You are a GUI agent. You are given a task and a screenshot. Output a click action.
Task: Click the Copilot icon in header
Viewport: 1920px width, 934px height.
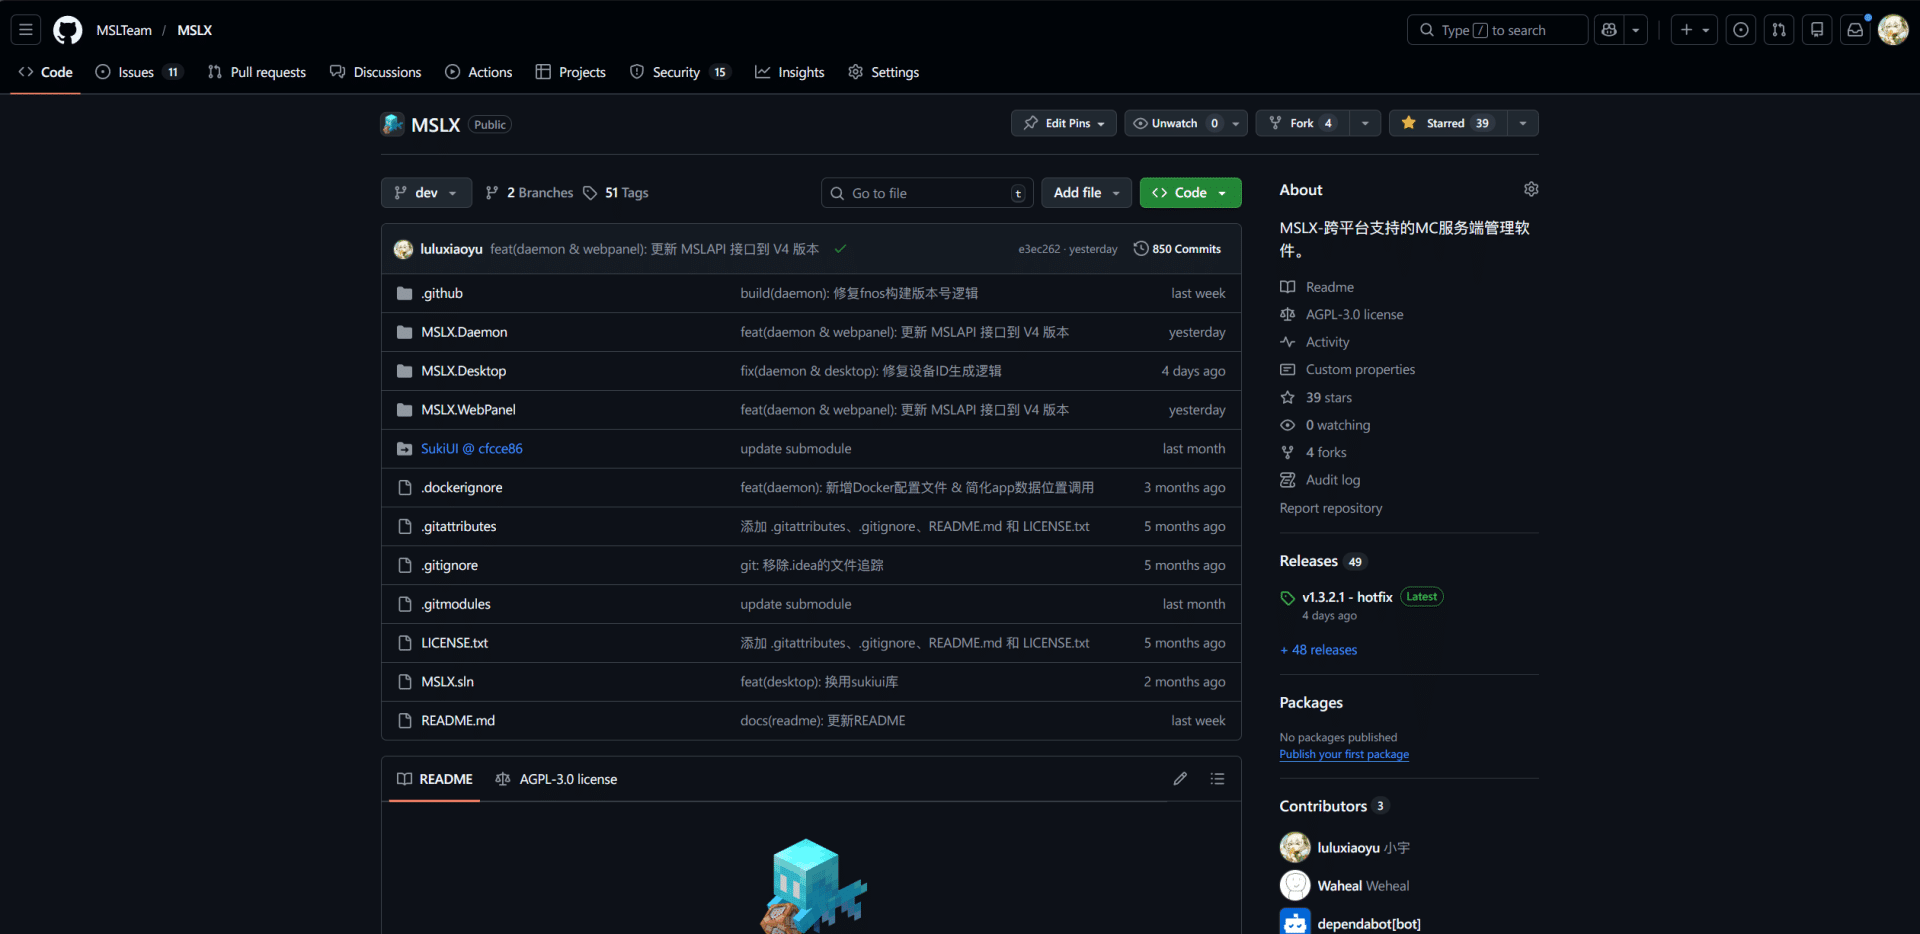click(1609, 30)
